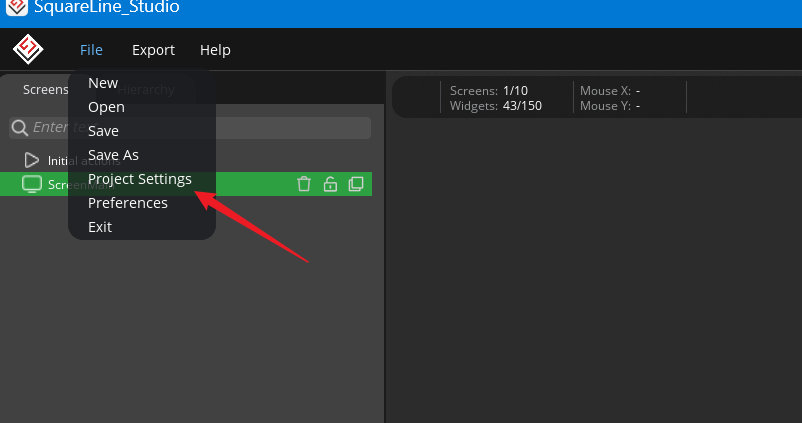Click the ScreenMain monitor icon

[32, 184]
